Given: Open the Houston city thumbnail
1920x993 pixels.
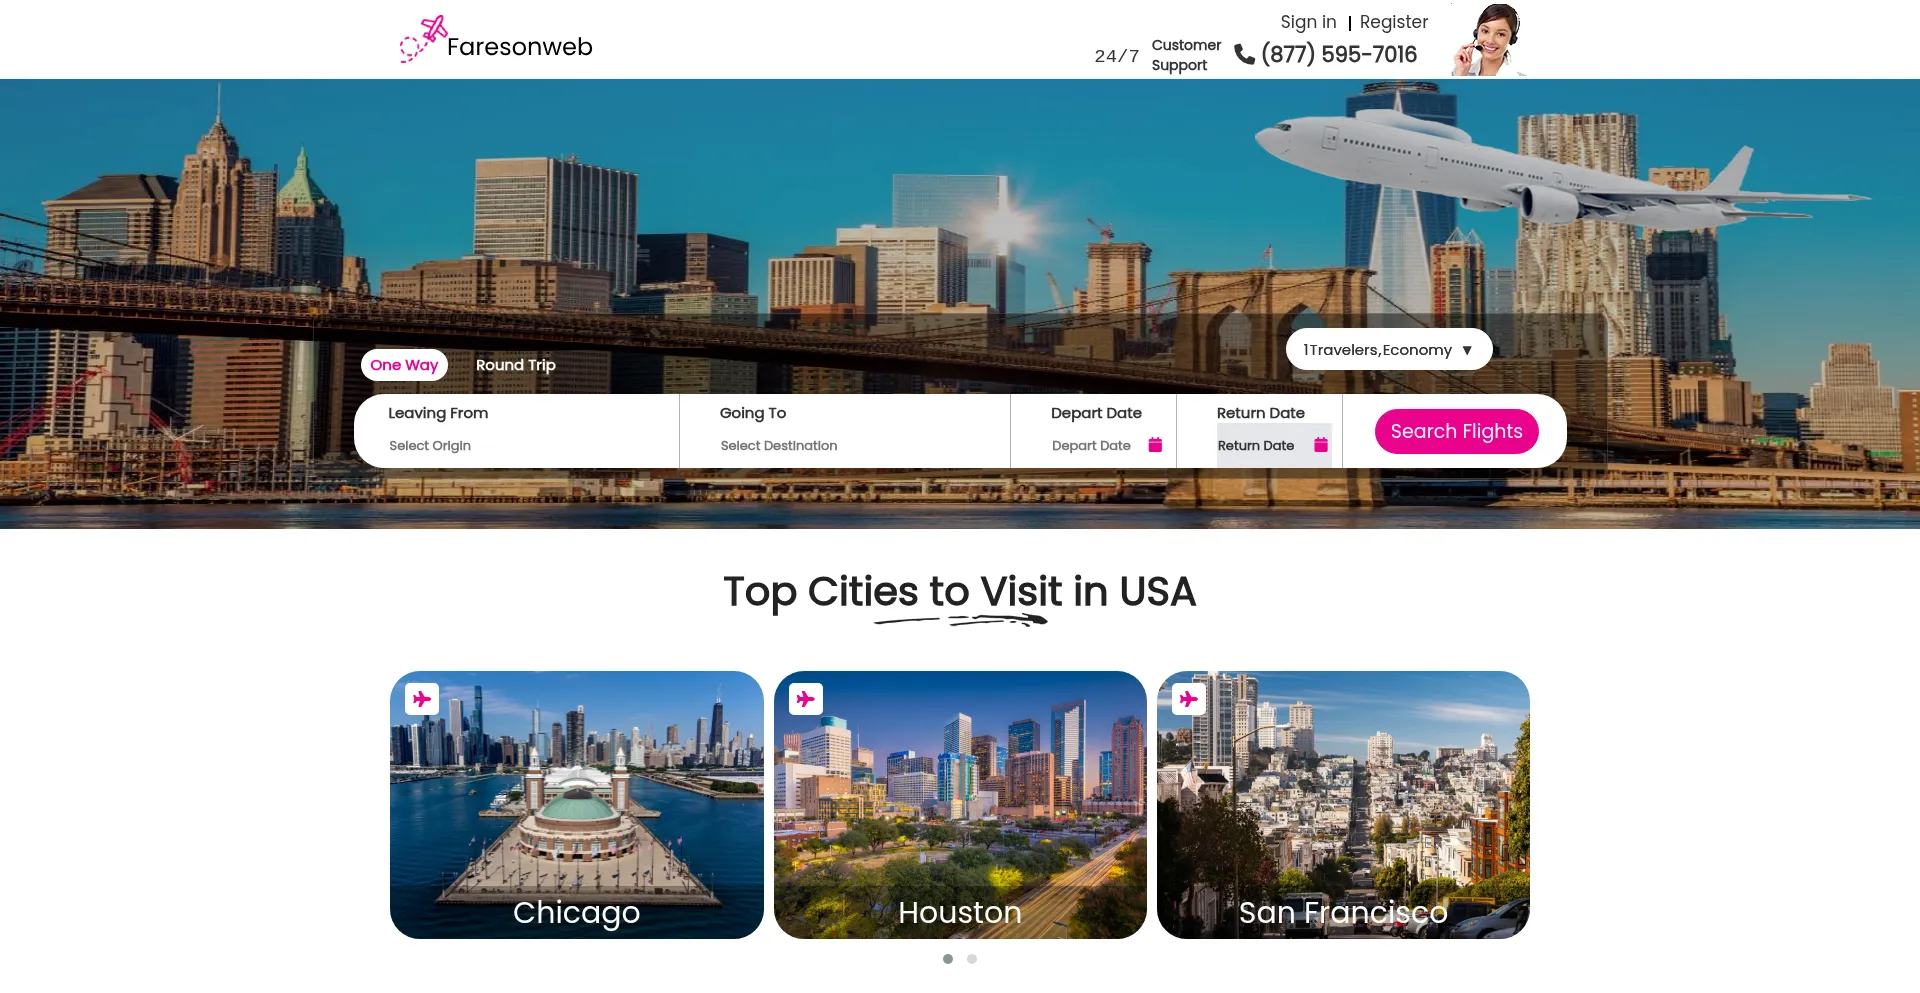Looking at the screenshot, I should click(960, 805).
